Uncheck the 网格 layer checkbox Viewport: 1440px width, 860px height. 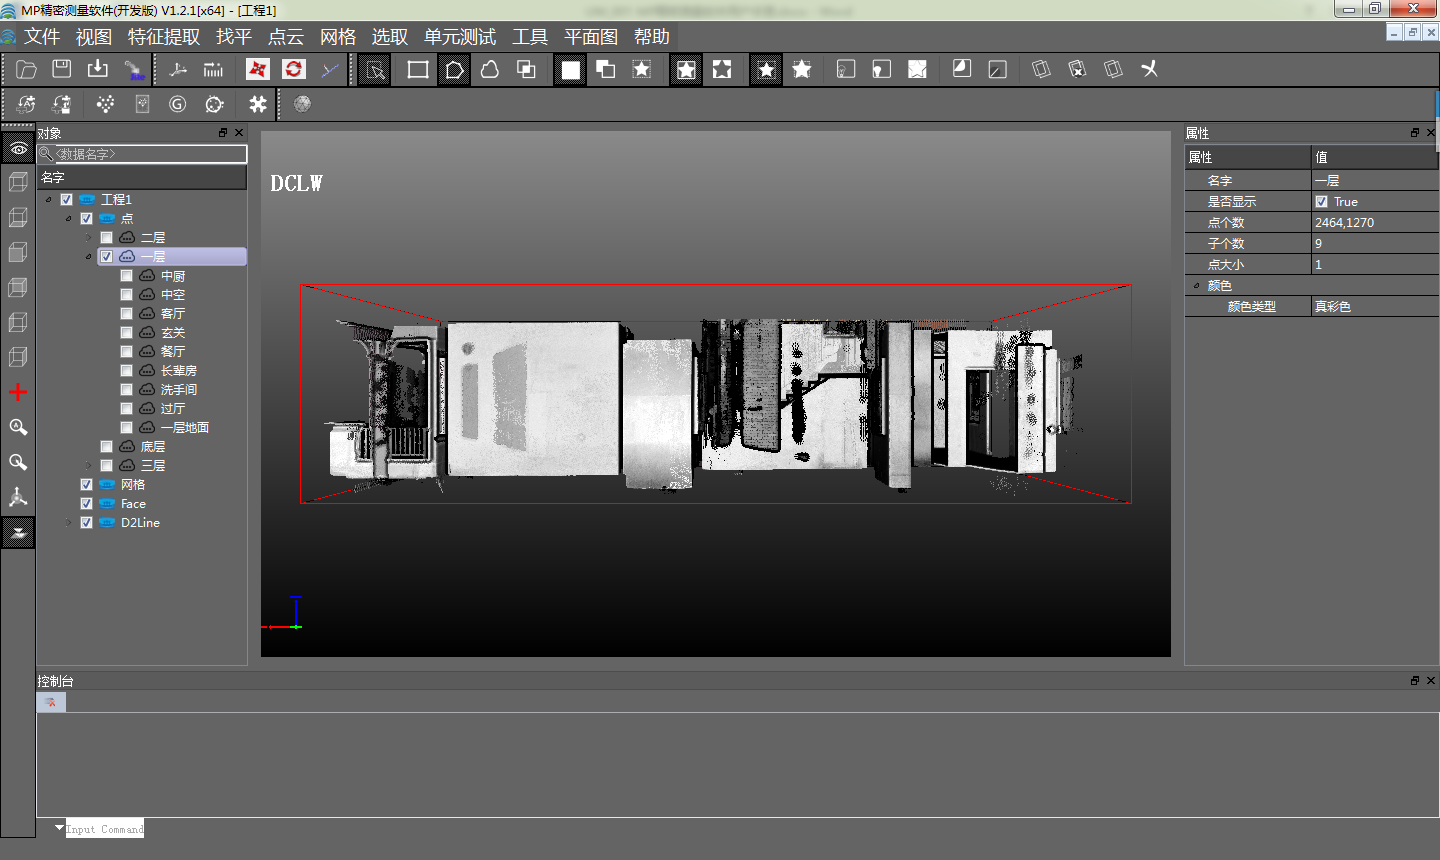(x=87, y=485)
